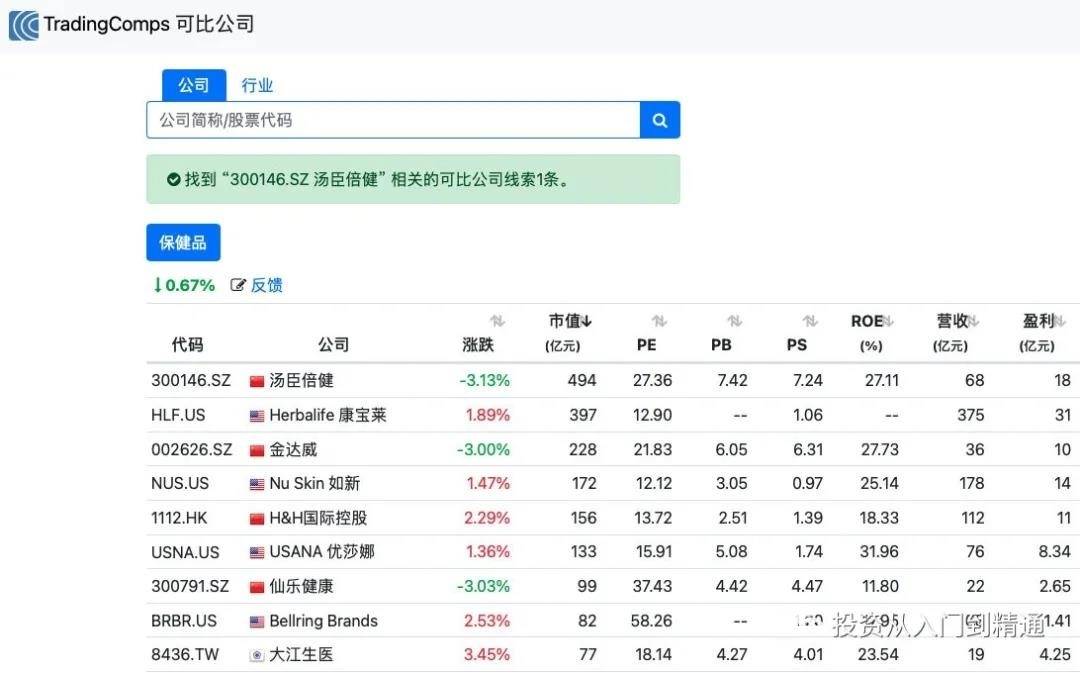Open the 反馈 feedback link
The height and width of the screenshot is (673, 1080).
pos(266,285)
